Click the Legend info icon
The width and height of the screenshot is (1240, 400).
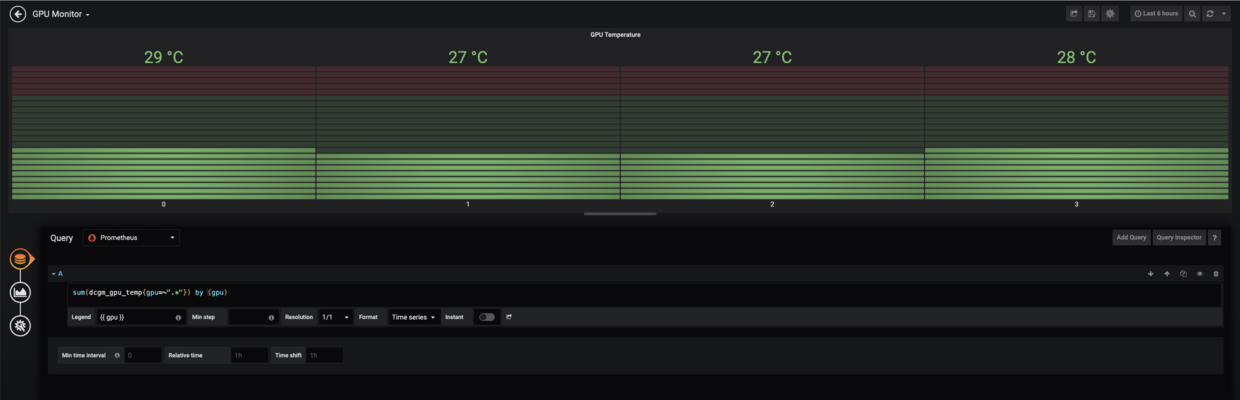click(x=179, y=317)
